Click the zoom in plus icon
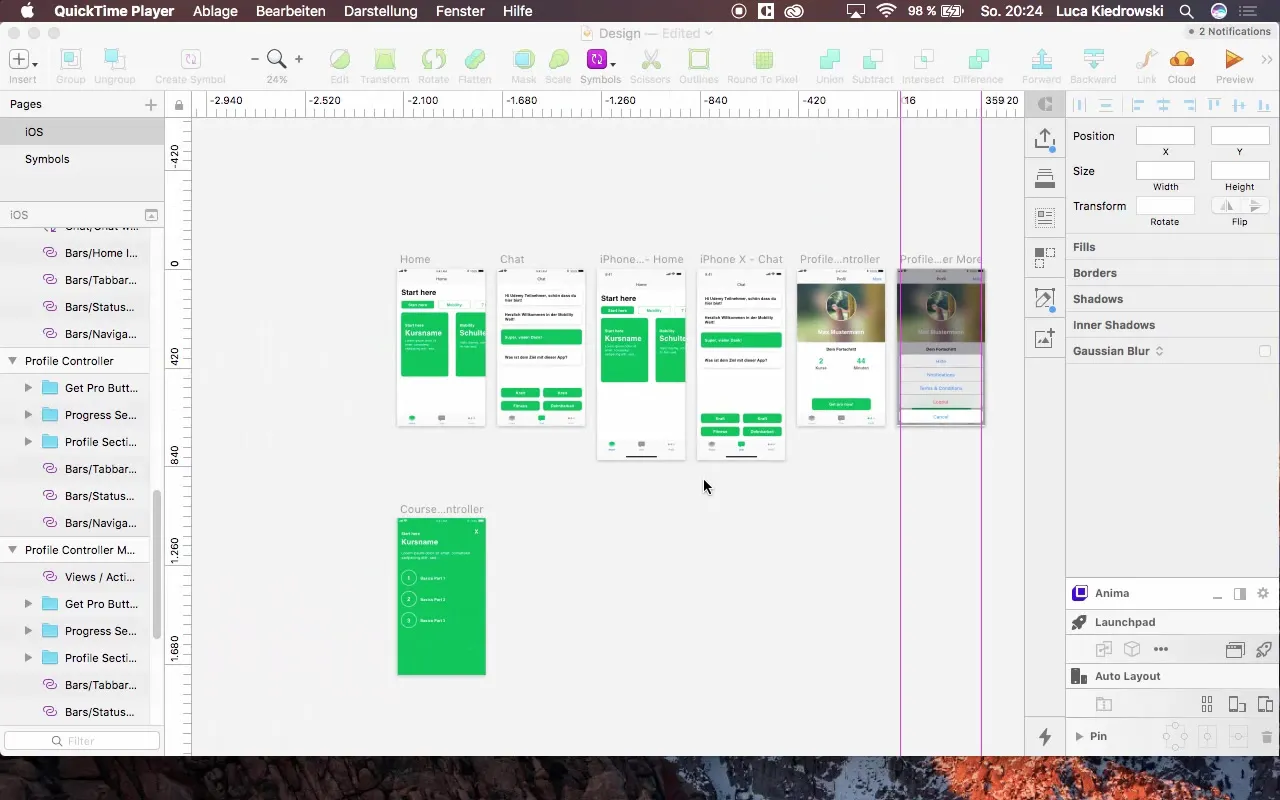Viewport: 1280px width, 800px height. coord(299,60)
